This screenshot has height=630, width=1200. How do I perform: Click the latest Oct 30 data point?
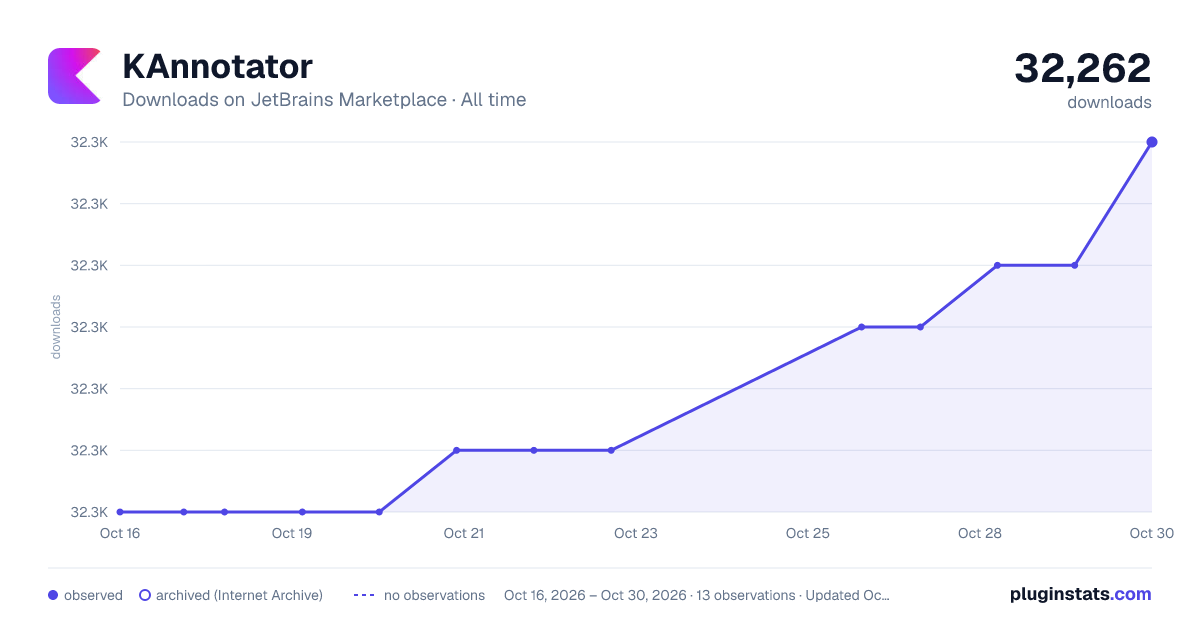(1152, 142)
